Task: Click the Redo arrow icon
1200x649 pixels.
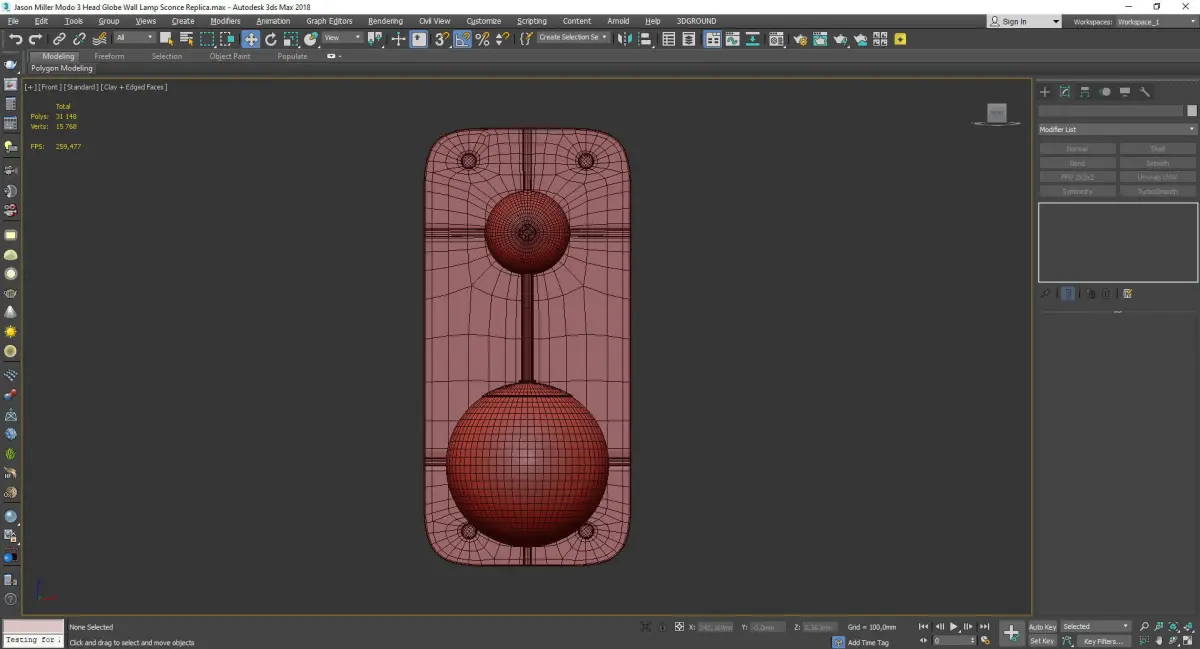Action: (35, 39)
